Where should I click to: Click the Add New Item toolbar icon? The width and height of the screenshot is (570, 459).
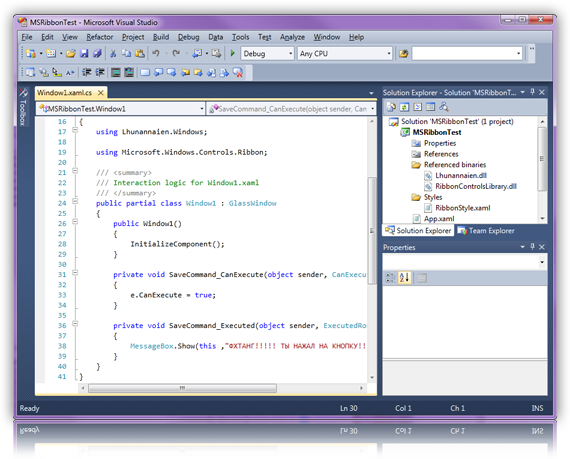51,54
